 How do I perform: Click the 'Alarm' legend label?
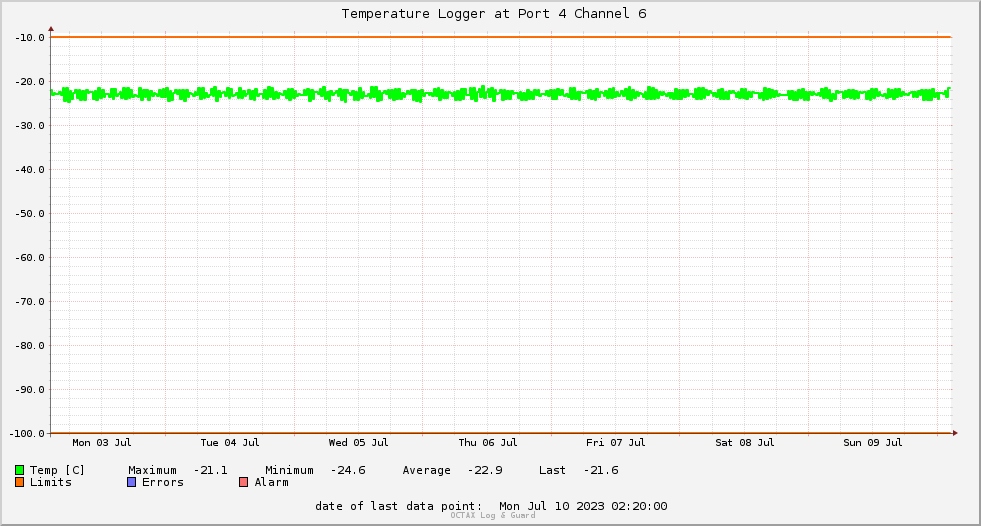[x=272, y=482]
